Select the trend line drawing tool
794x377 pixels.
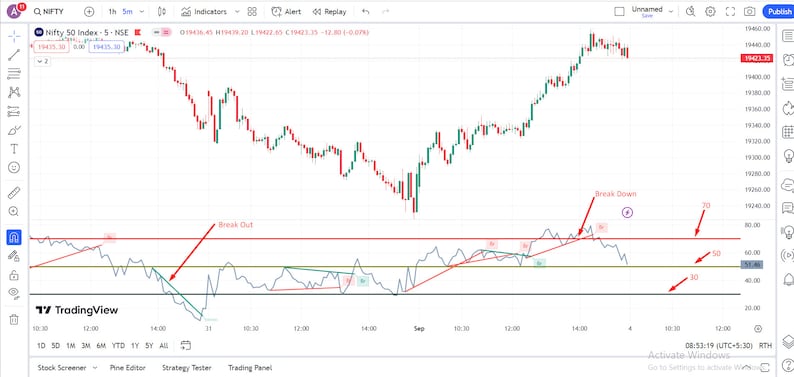point(14,55)
